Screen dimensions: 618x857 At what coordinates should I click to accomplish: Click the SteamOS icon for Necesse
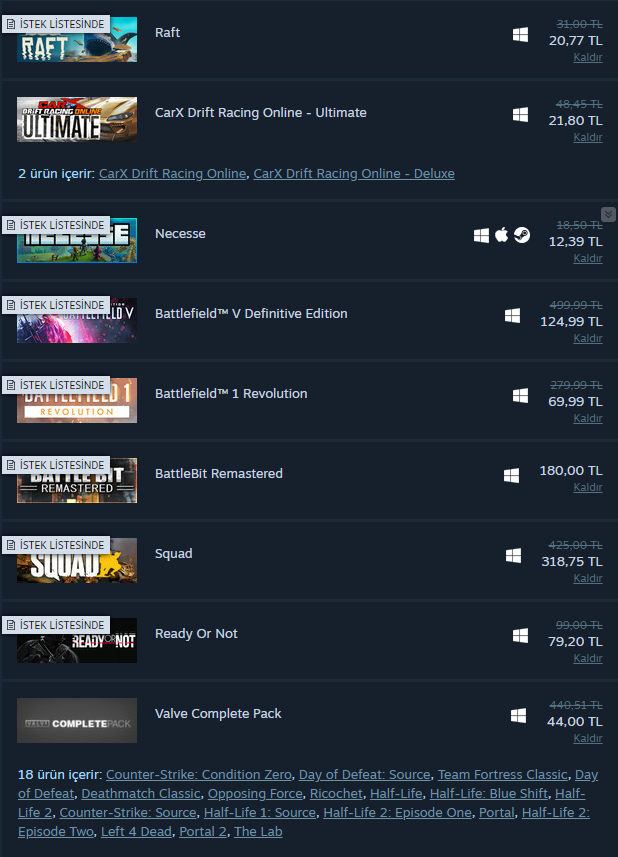[522, 235]
